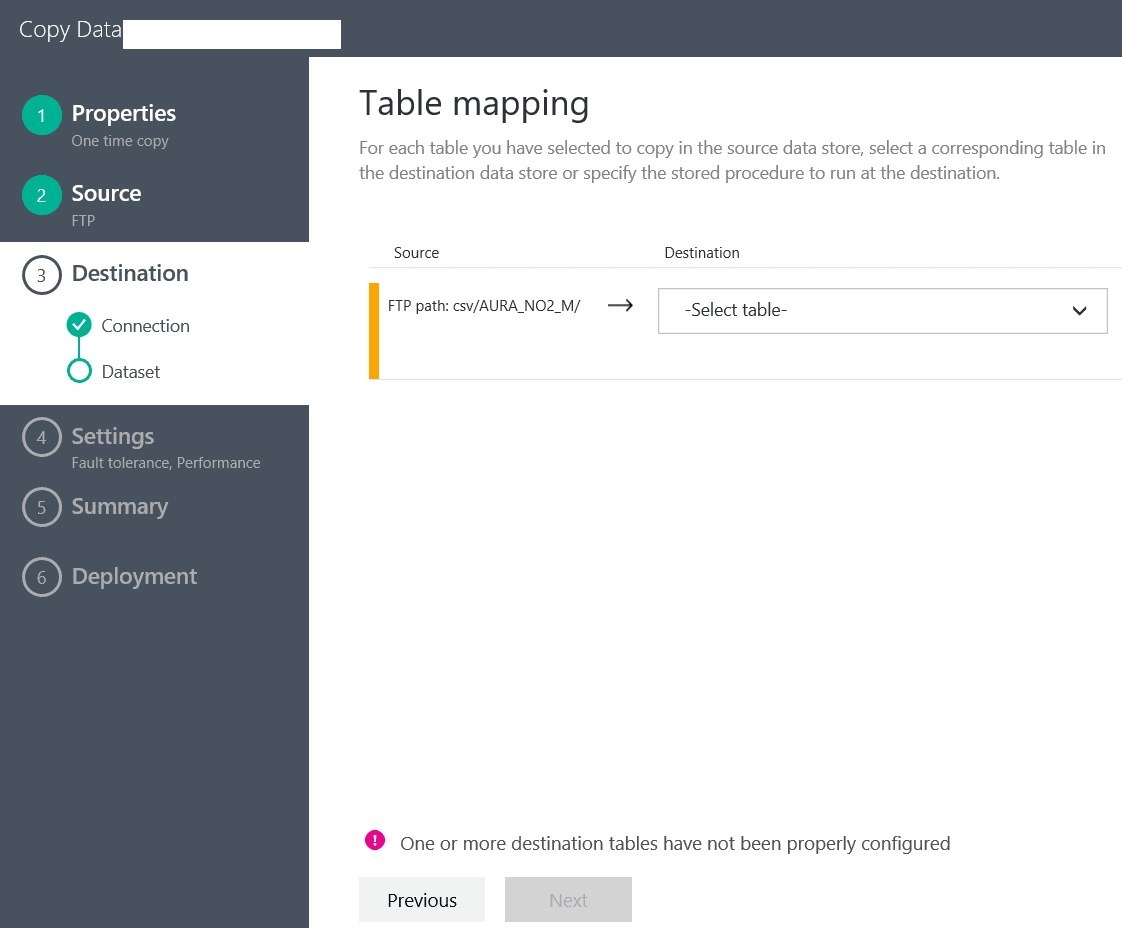The image size is (1122, 928).
Task: Click the destination tables not configured message
Action: (x=675, y=844)
